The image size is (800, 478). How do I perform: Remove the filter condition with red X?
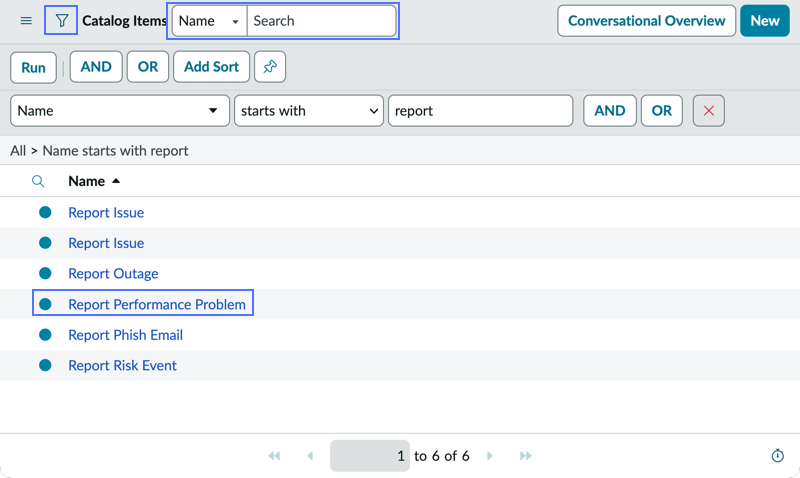coord(709,111)
